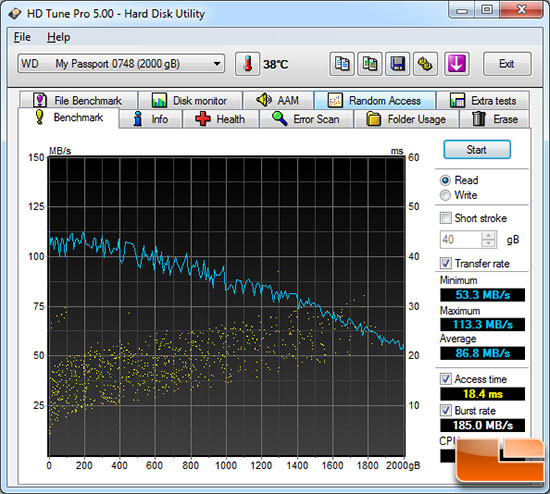Minimize the HD Tune Pro window

click(x=462, y=10)
